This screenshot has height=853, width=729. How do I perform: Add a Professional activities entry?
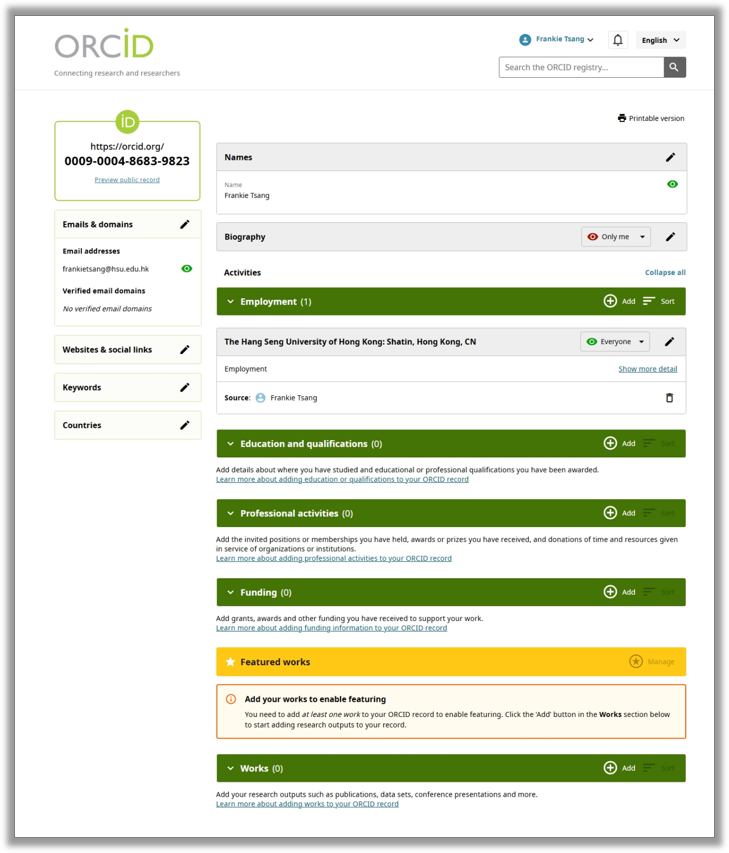point(620,512)
